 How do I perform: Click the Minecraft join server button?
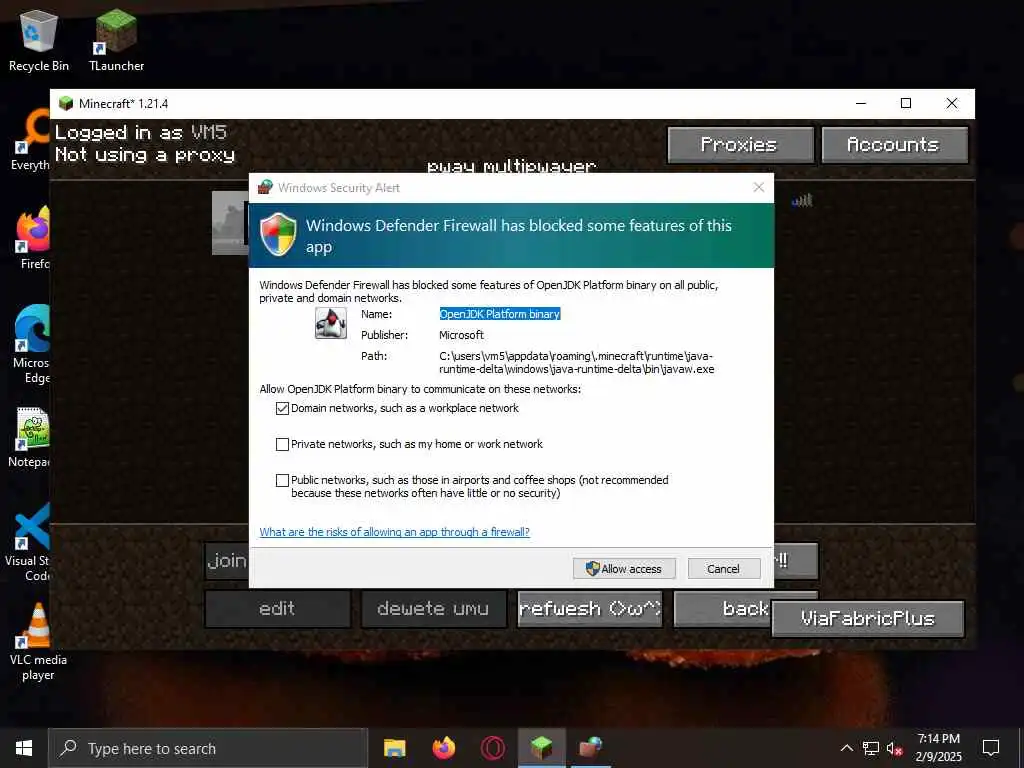coord(227,560)
